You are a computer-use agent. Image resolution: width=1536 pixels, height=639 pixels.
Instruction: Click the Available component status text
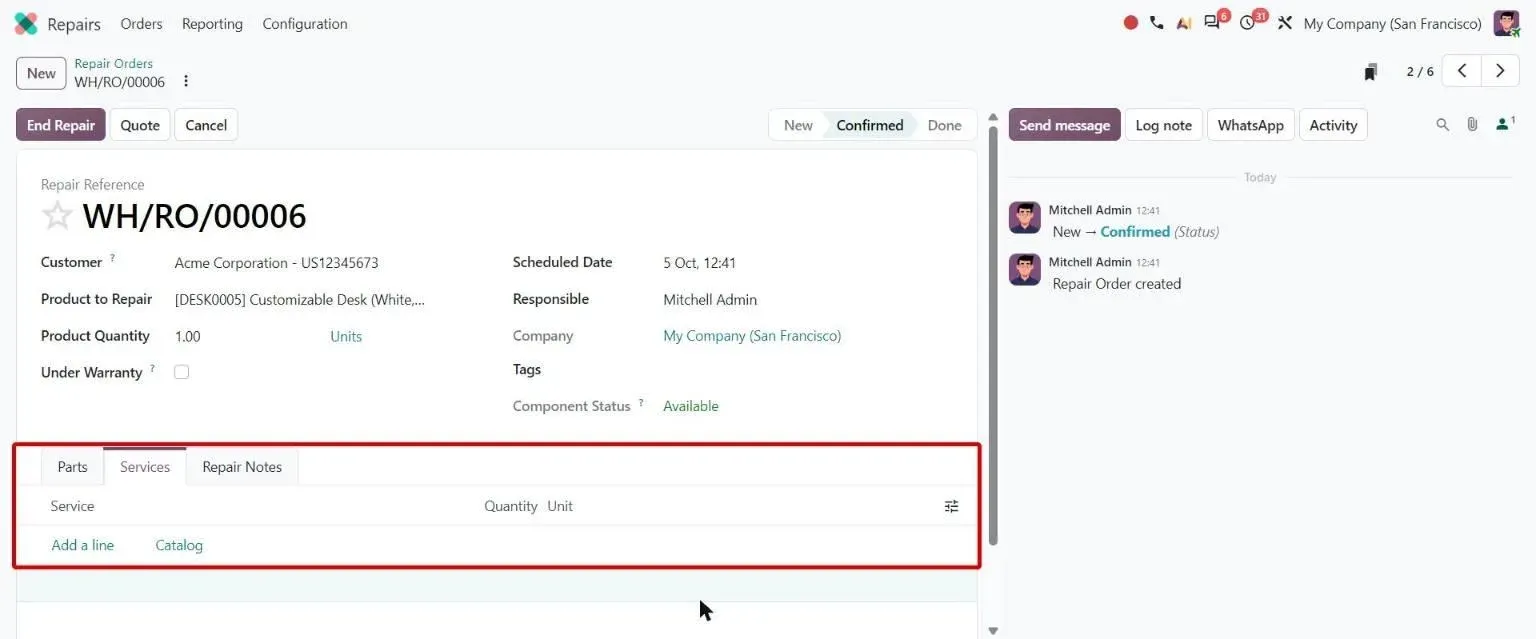[x=691, y=406]
